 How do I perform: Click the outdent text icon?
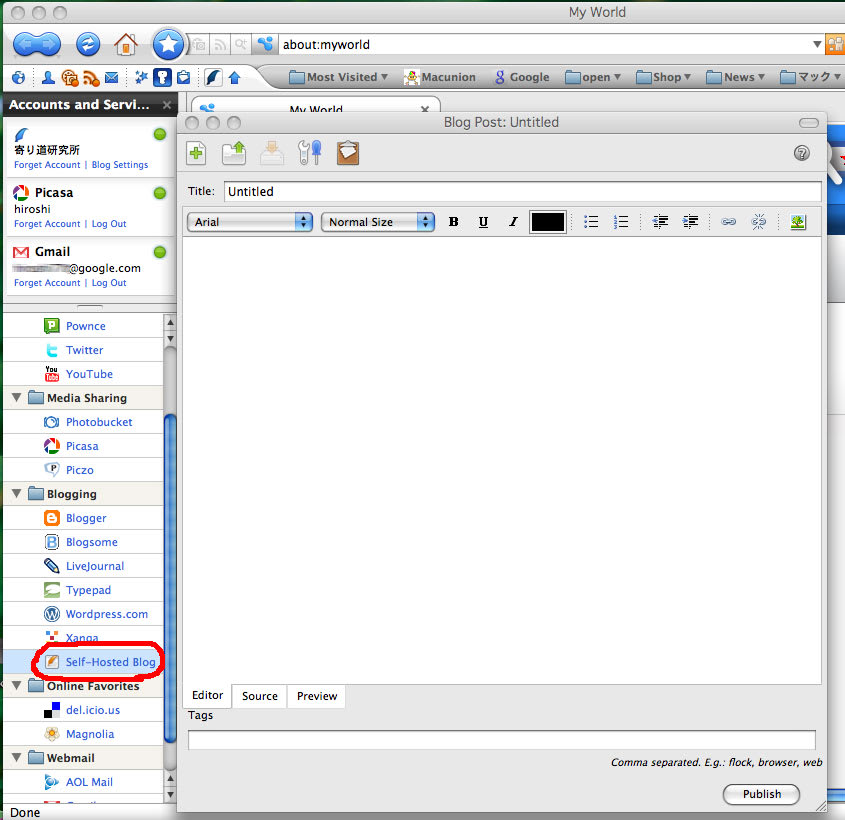click(x=660, y=222)
